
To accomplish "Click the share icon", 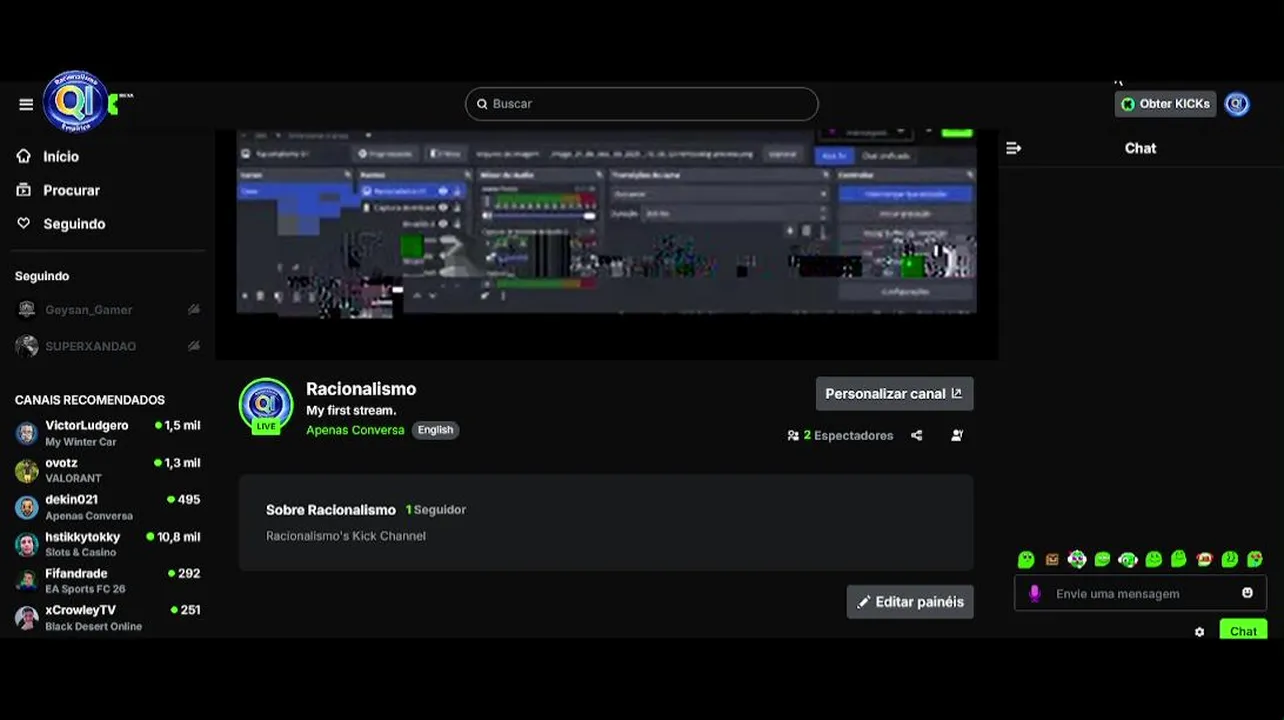I will (x=917, y=436).
